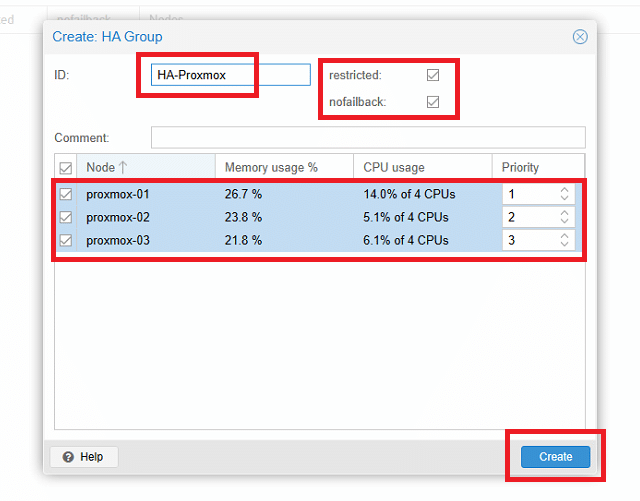Increase proxmox-01 priority with up arrow
The width and height of the screenshot is (640, 501).
coord(564,190)
